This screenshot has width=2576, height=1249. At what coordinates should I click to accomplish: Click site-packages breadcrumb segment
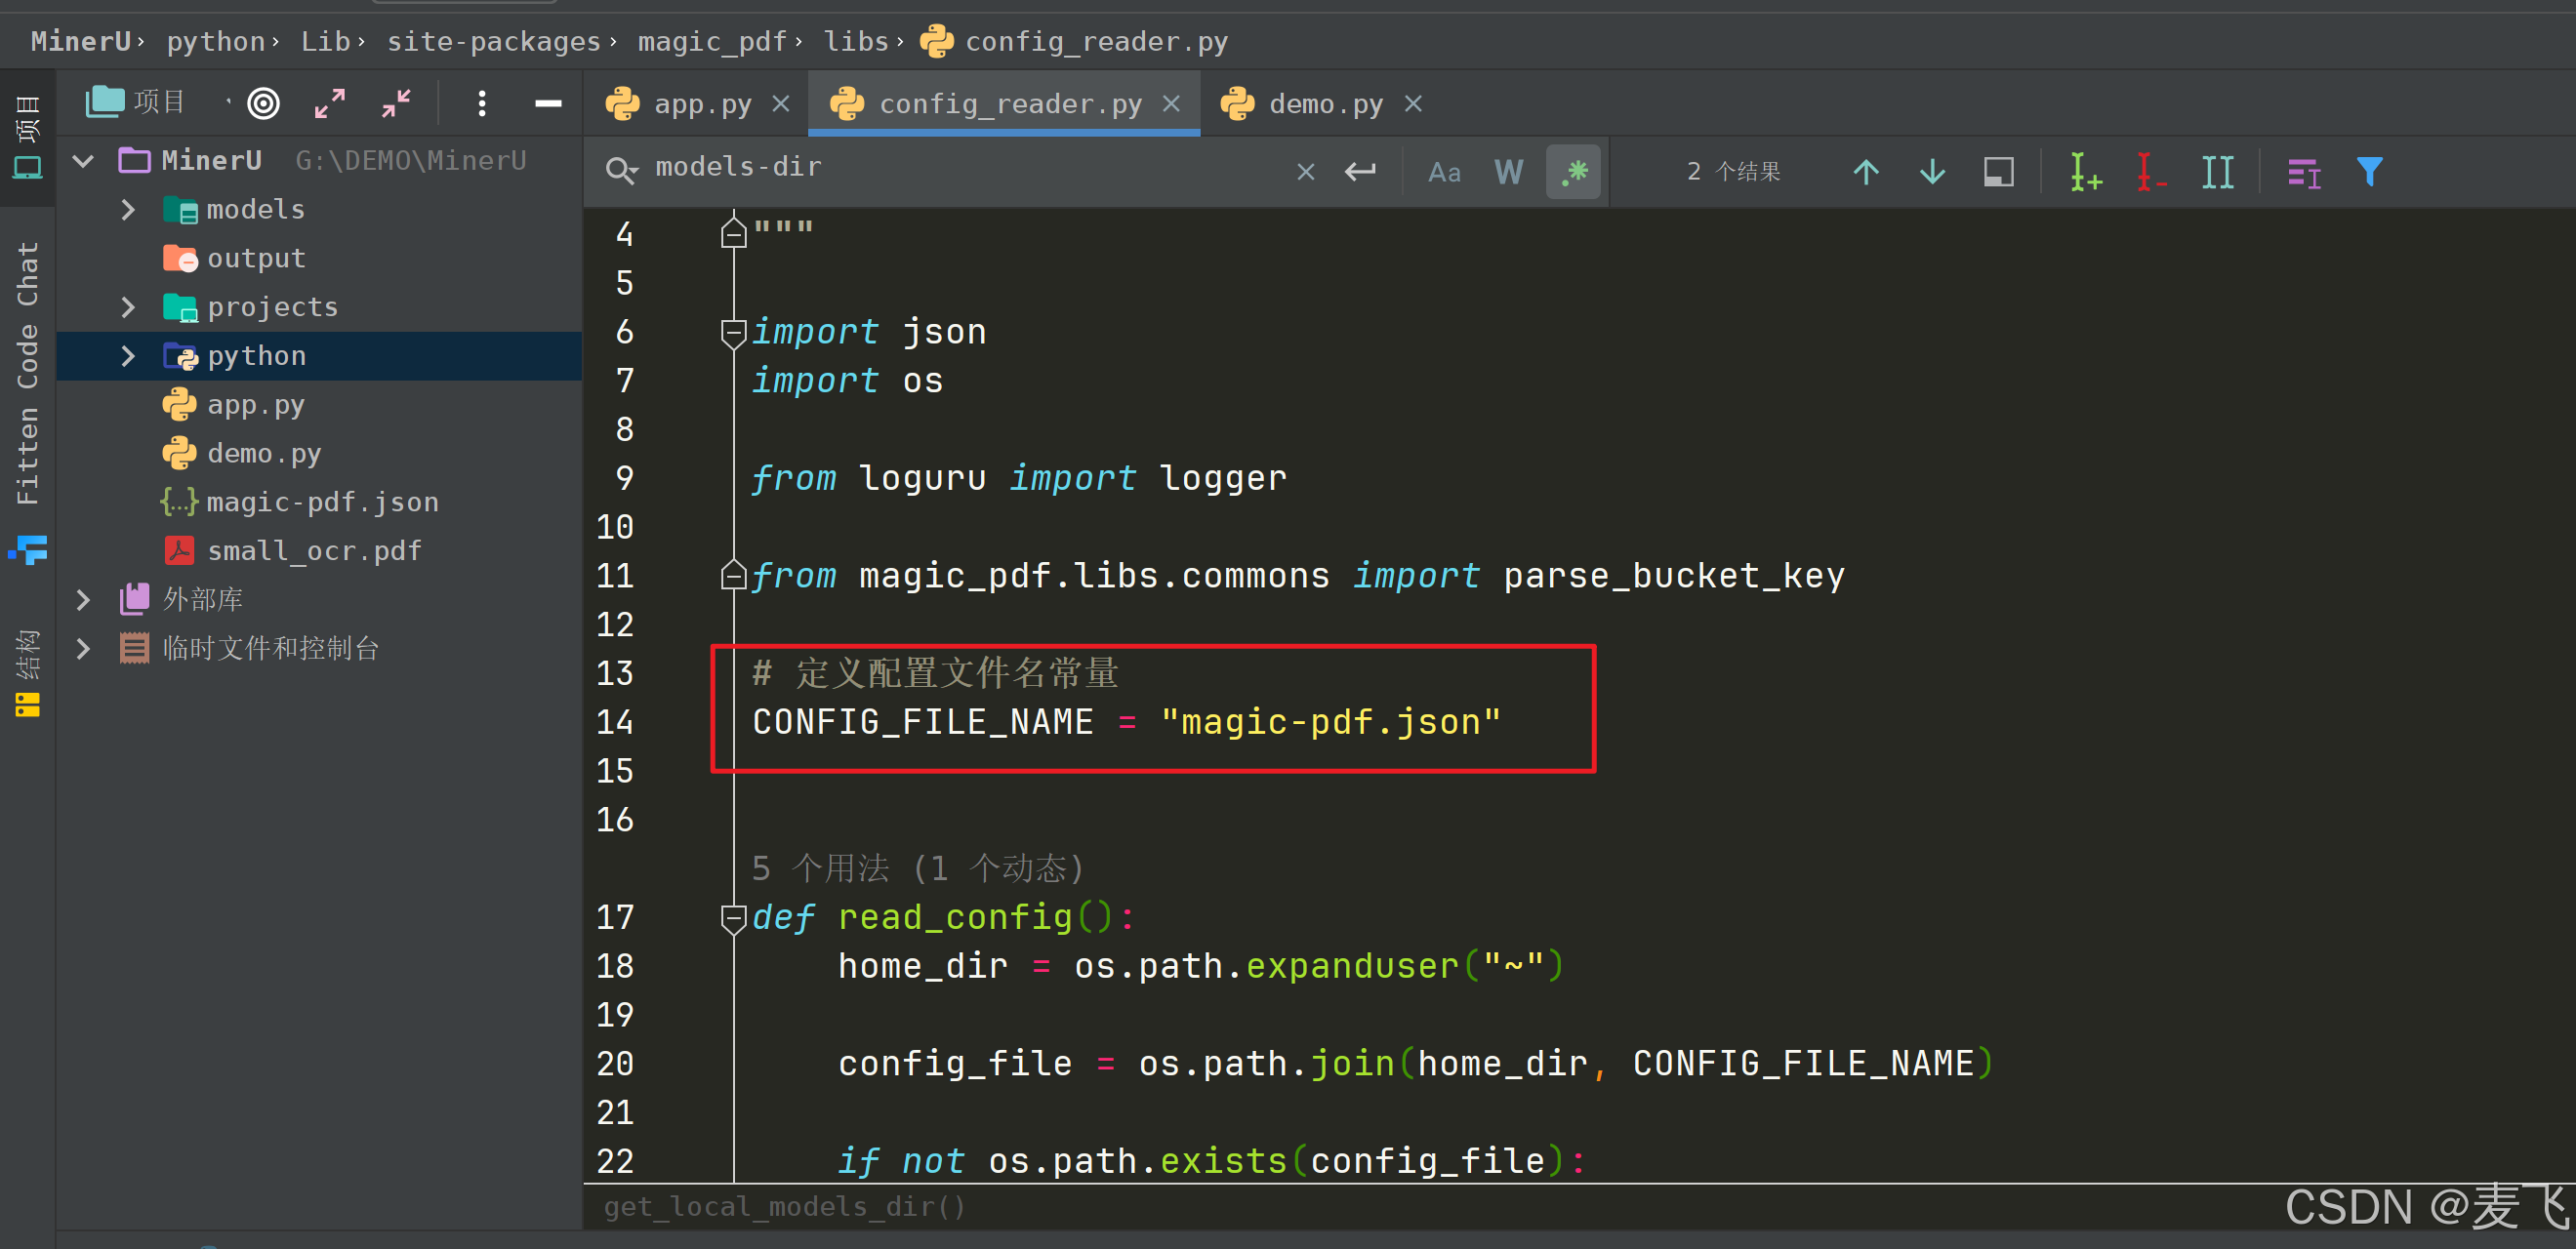coord(494,41)
